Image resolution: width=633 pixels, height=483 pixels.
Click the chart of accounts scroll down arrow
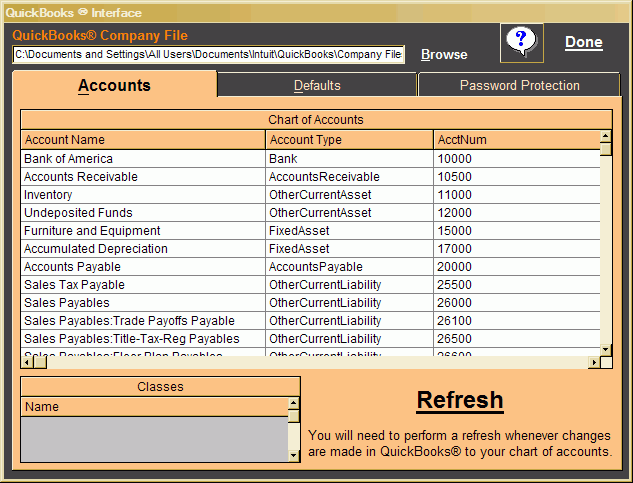click(606, 349)
